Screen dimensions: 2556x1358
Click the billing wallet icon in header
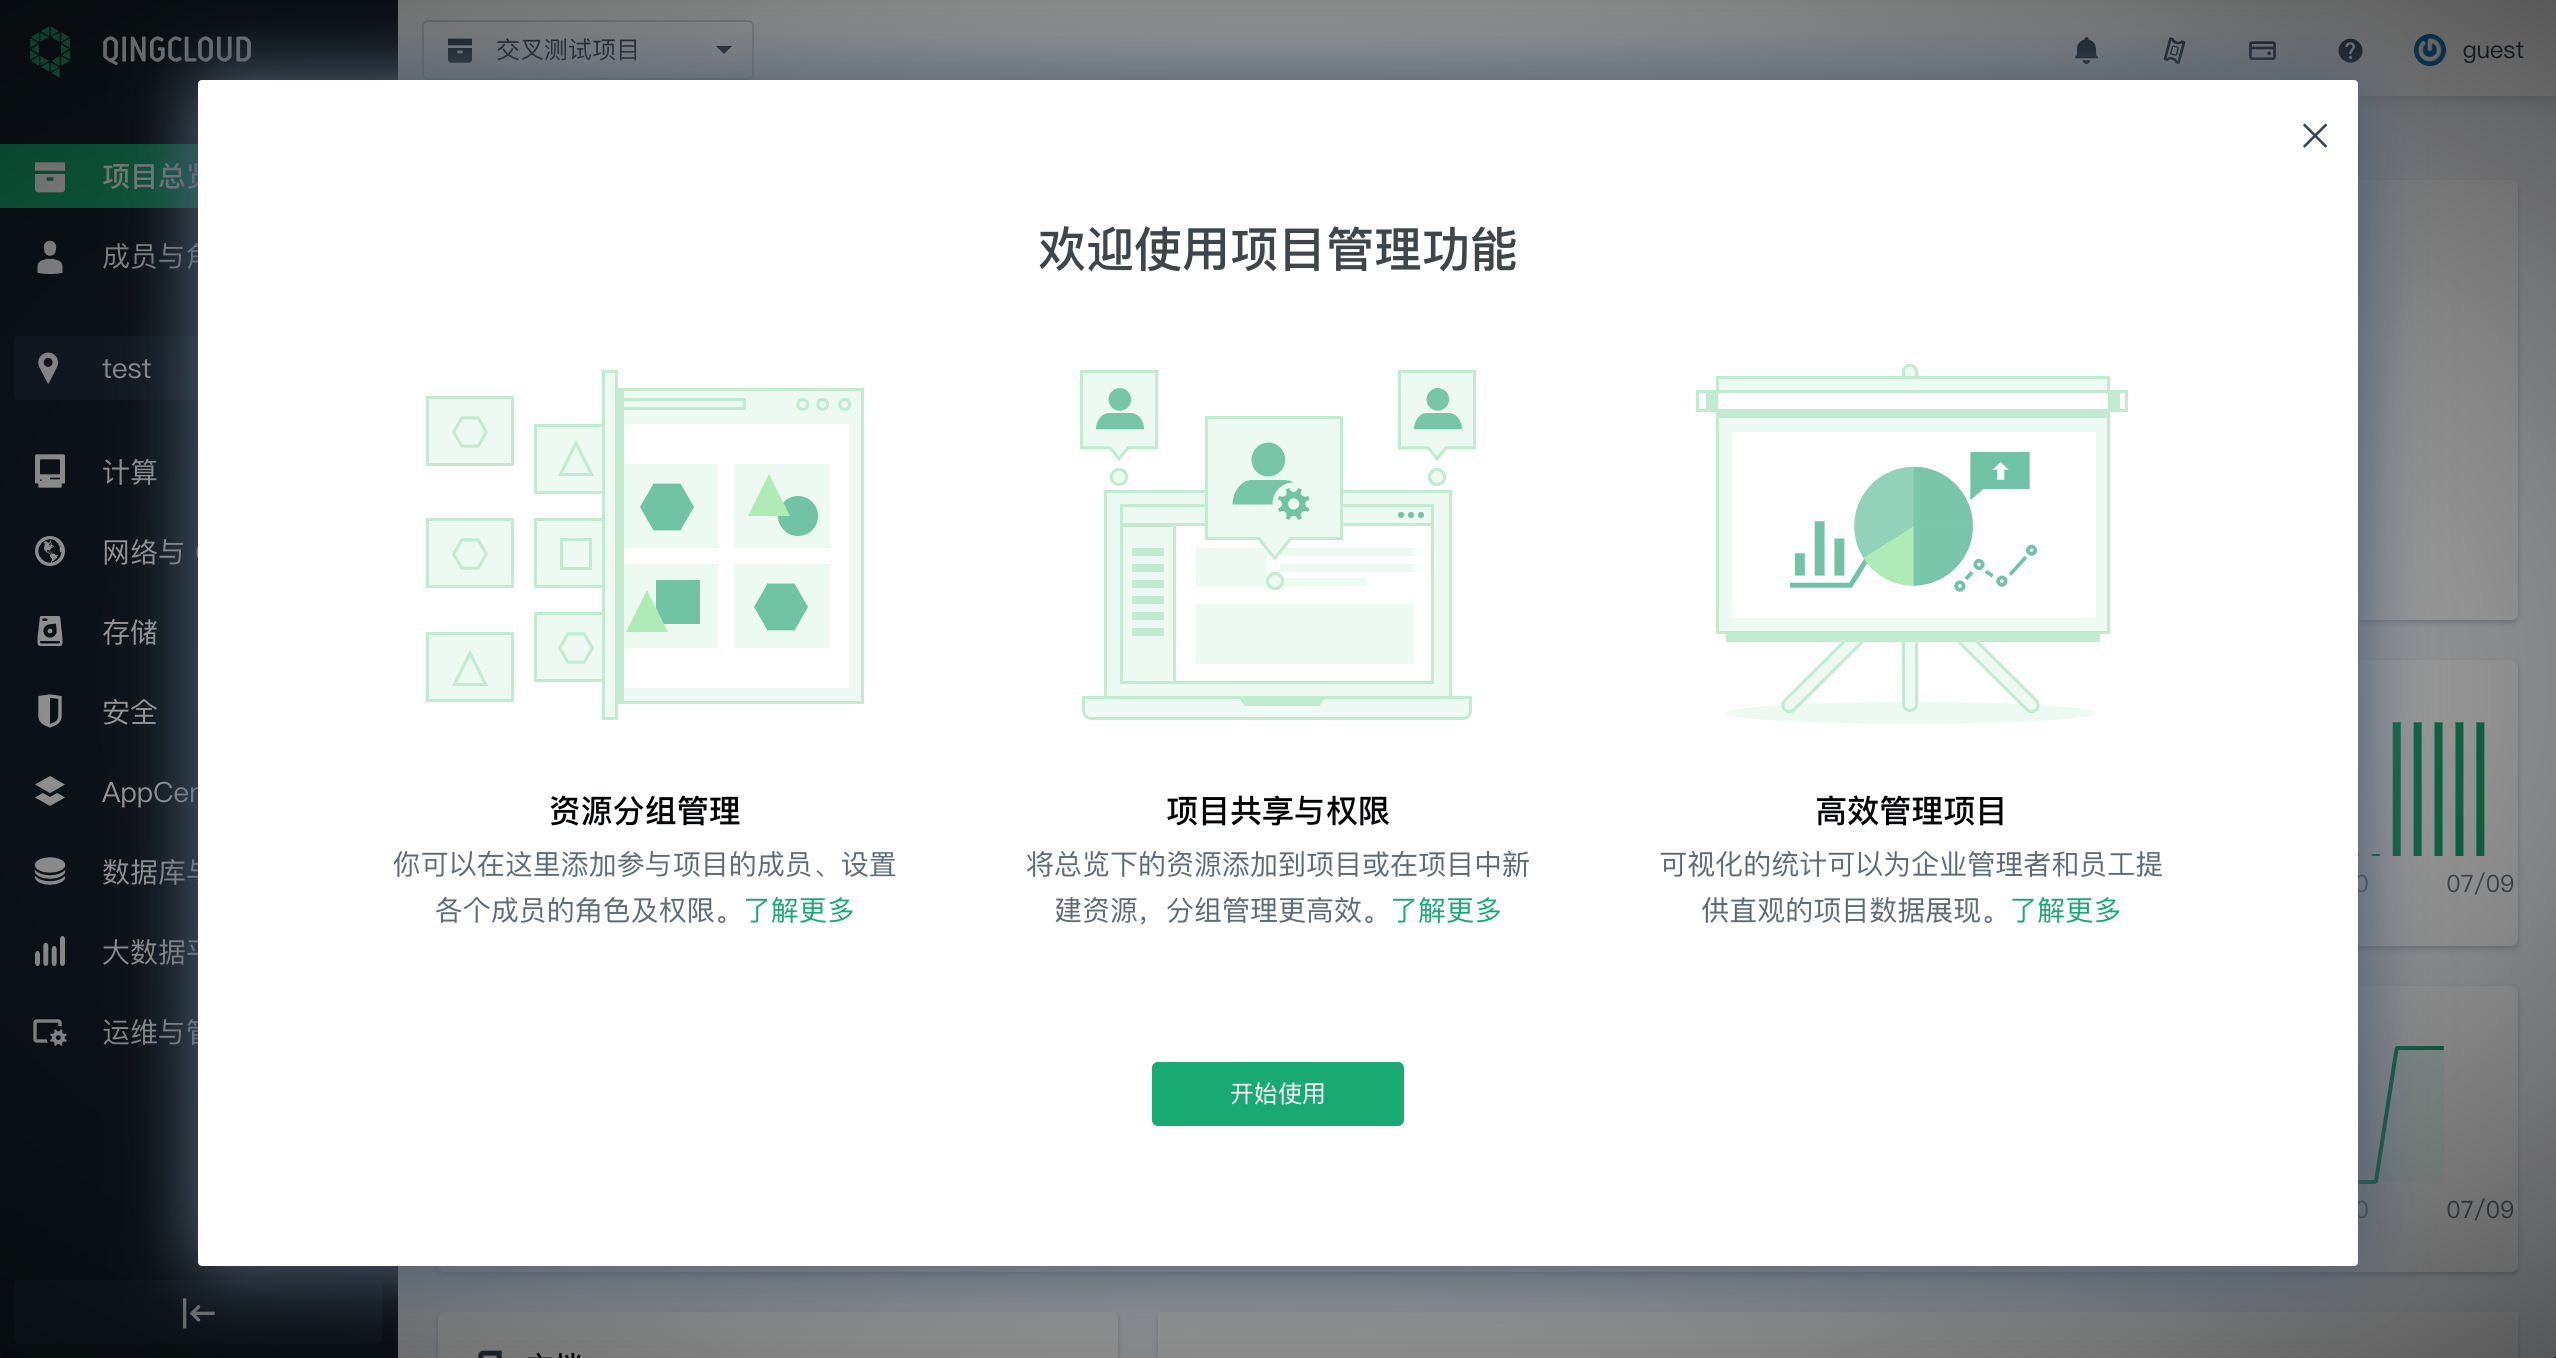tap(2262, 50)
